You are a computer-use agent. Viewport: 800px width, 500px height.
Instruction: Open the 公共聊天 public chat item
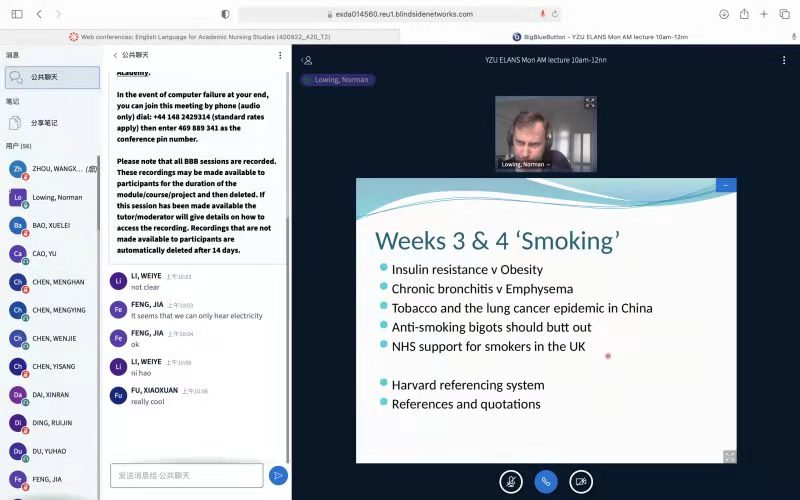click(x=52, y=78)
